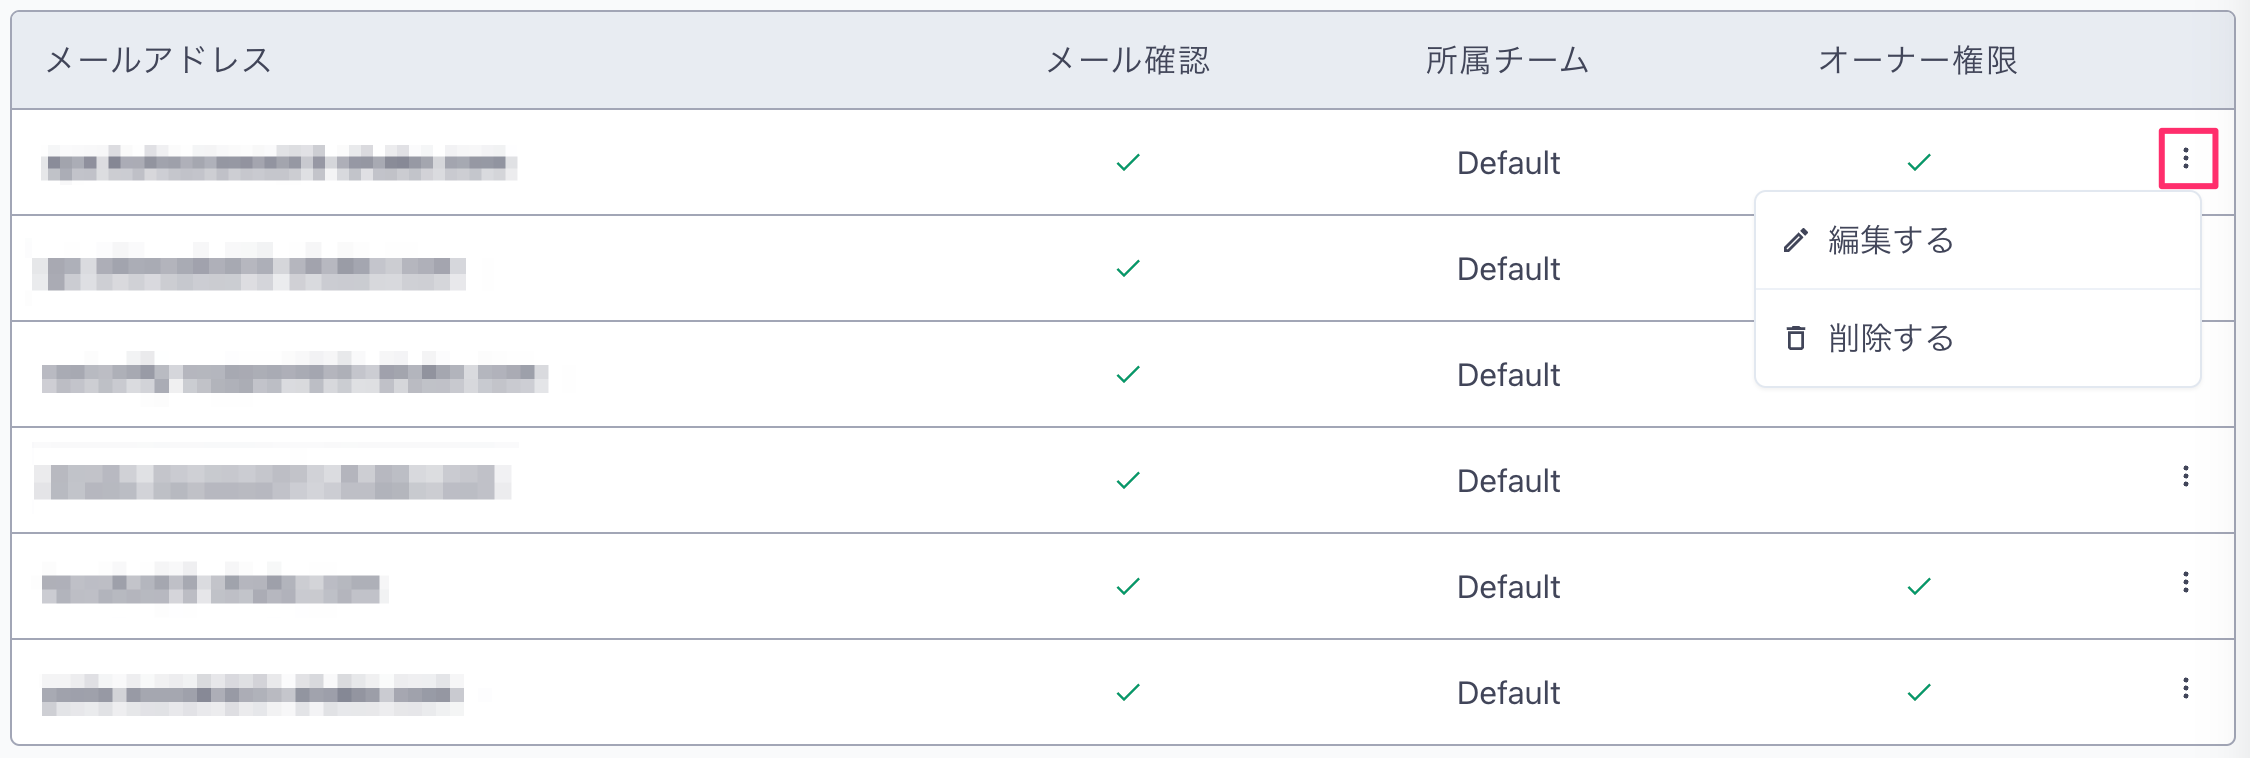Open the three-dot menu in last row

2186,688
